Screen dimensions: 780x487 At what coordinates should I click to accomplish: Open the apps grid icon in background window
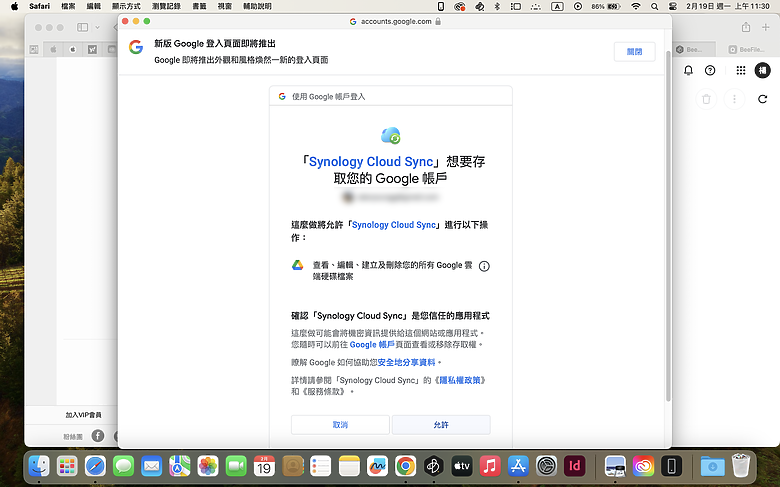point(741,70)
